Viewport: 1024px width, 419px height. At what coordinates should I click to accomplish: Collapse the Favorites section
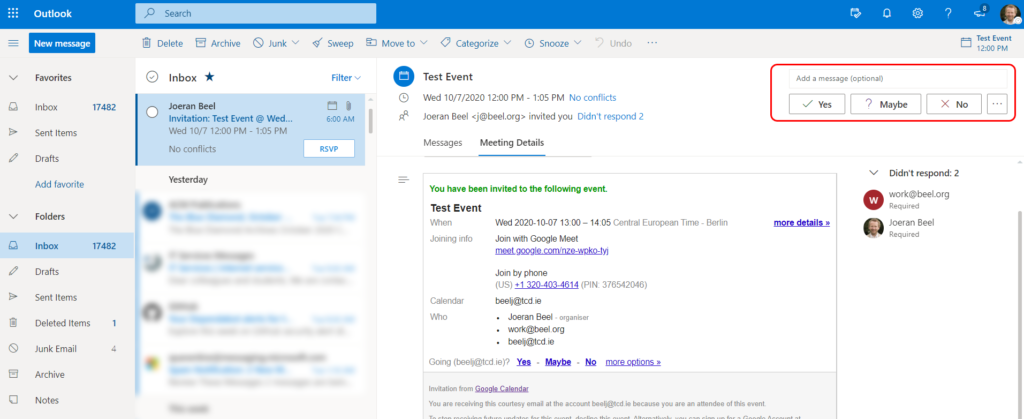(x=13, y=78)
